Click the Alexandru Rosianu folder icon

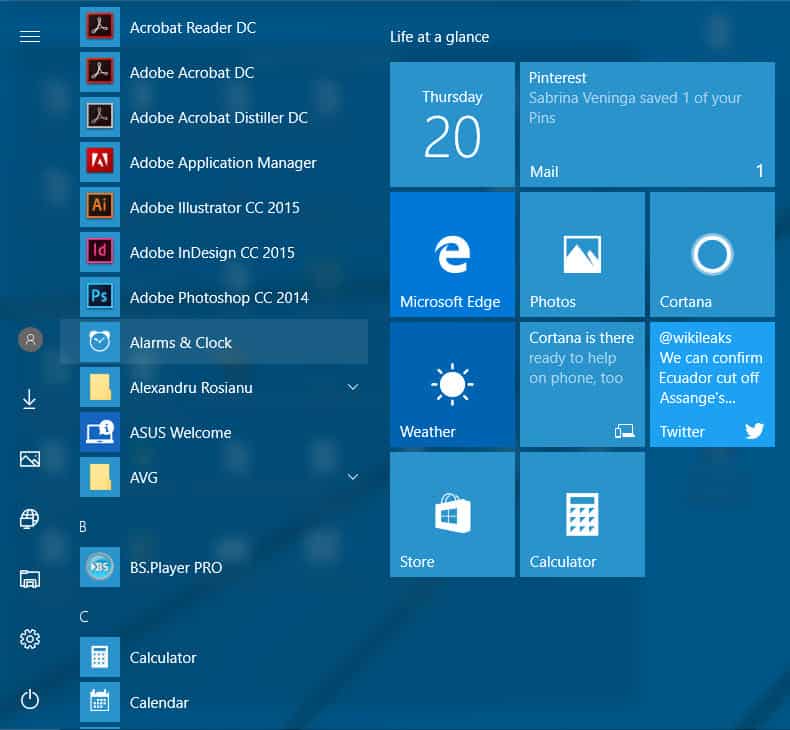click(x=100, y=387)
